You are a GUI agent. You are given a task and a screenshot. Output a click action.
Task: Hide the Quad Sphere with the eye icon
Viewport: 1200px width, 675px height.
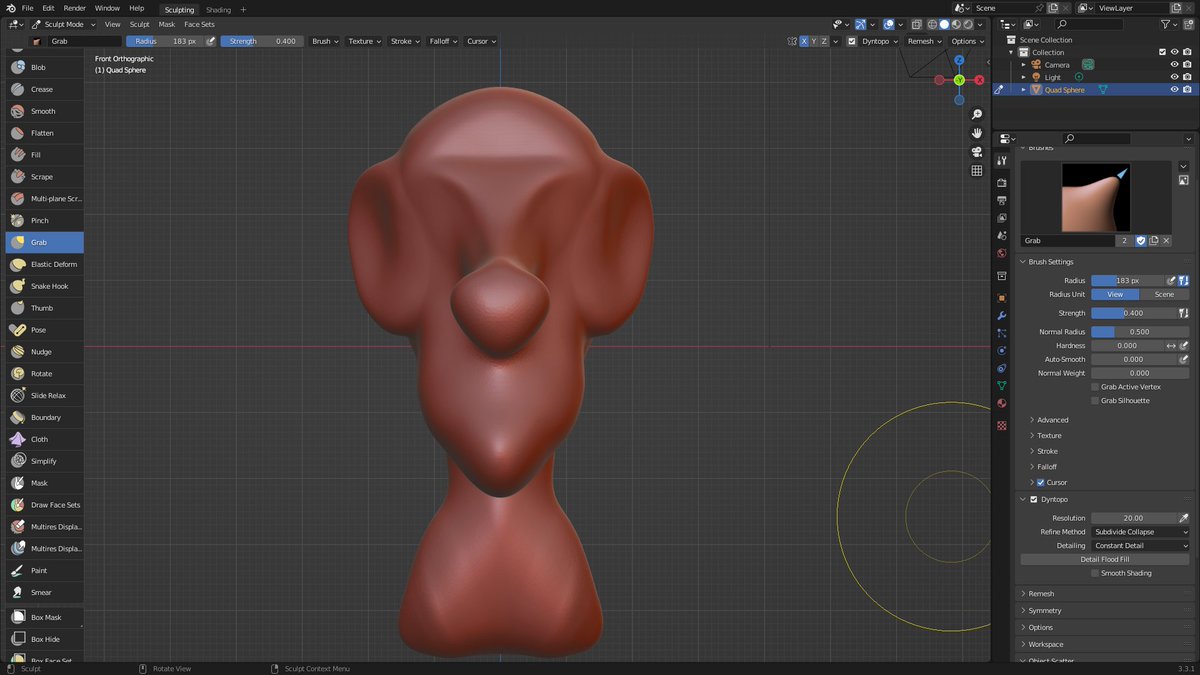1174,89
